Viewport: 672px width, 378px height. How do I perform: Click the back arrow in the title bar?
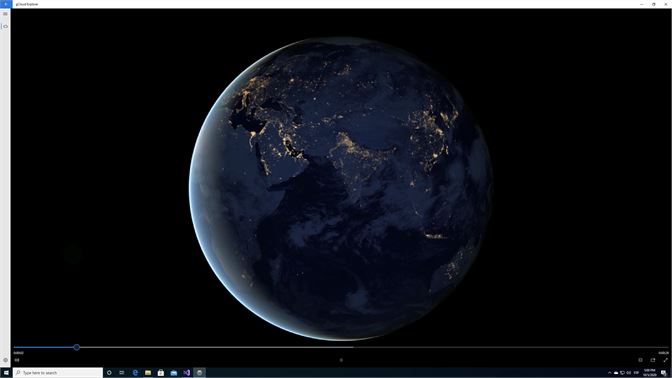pos(5,4)
